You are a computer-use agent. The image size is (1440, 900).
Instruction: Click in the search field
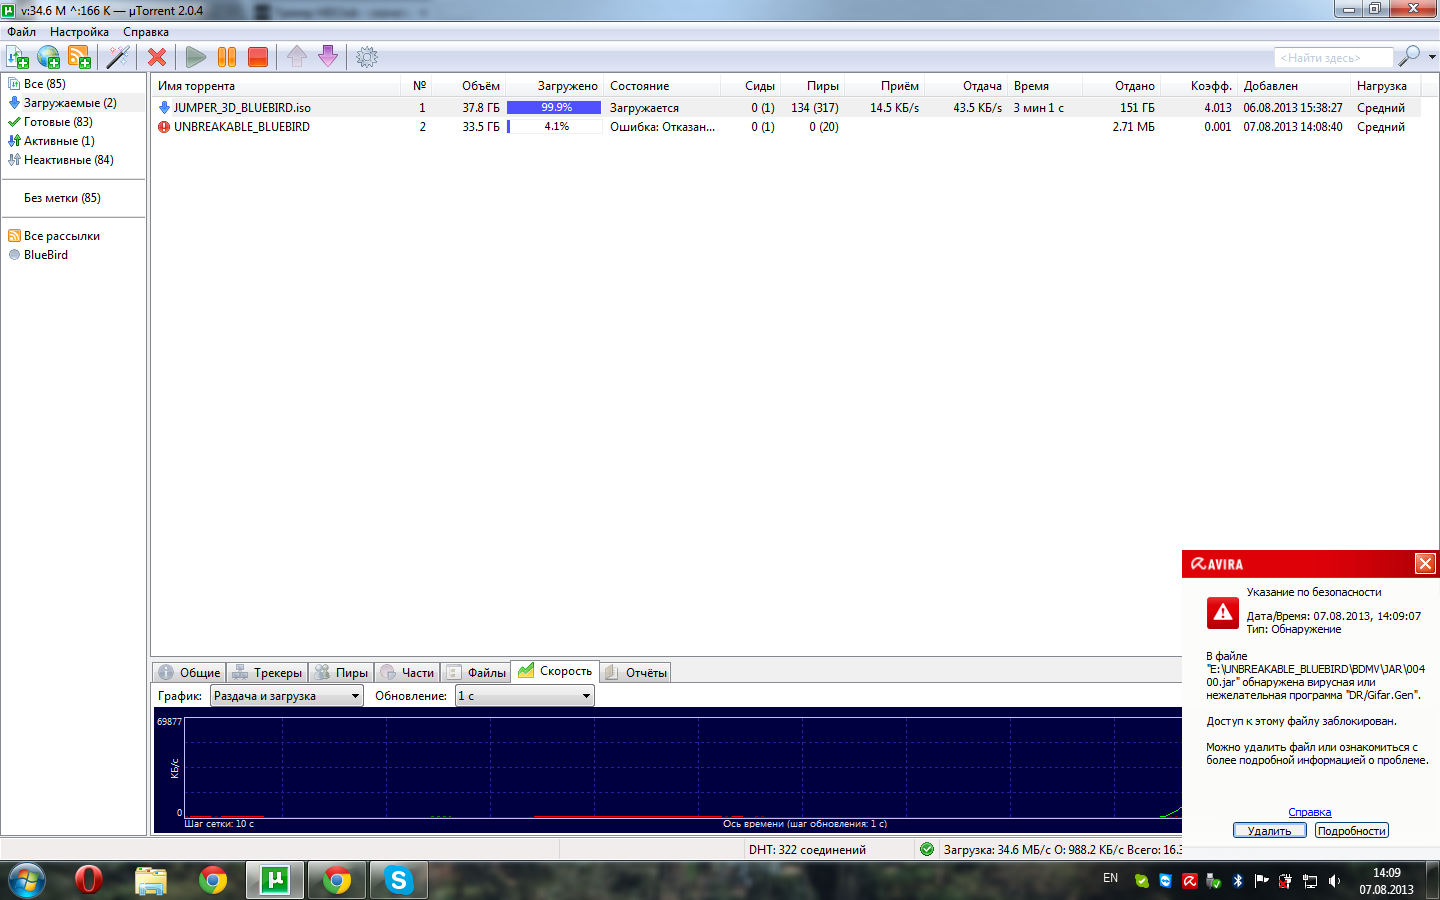(x=1333, y=58)
